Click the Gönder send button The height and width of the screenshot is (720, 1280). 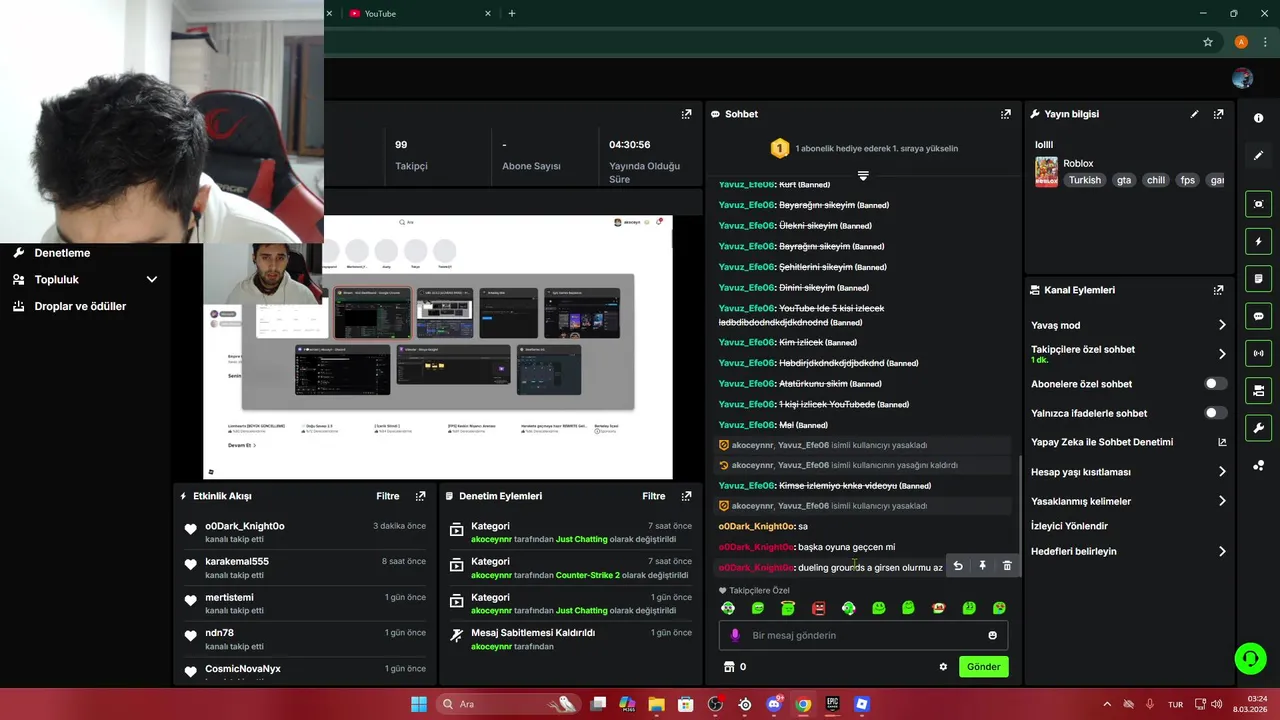tap(983, 667)
